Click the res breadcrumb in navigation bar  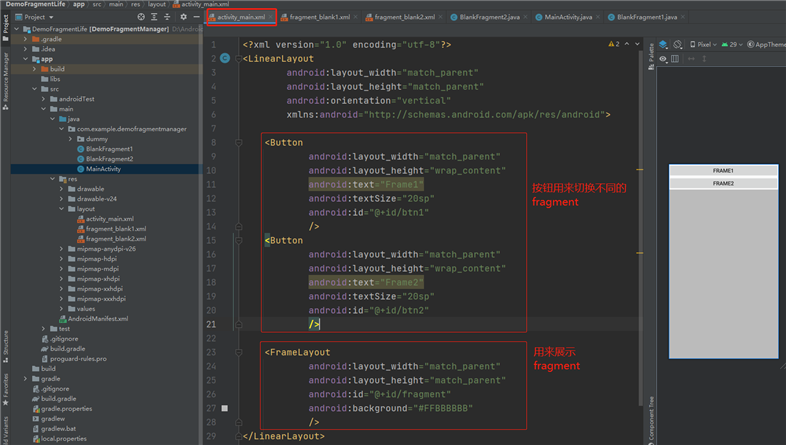(135, 4)
